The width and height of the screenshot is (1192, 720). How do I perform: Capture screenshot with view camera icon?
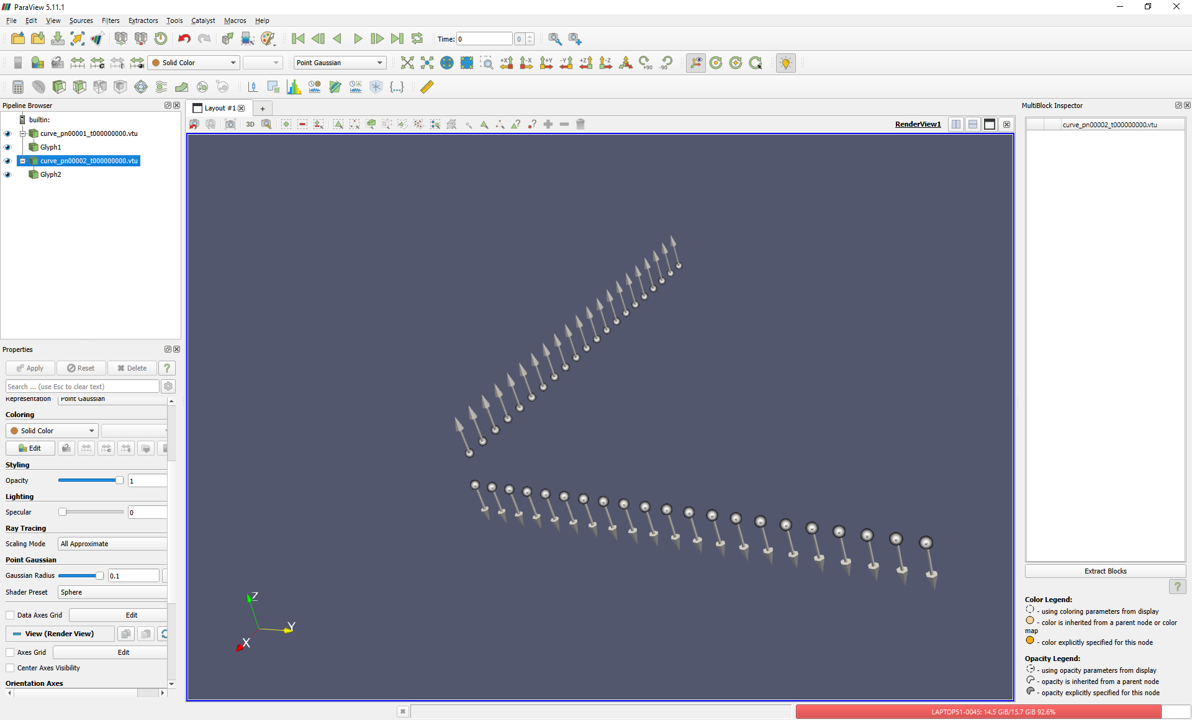(x=230, y=124)
